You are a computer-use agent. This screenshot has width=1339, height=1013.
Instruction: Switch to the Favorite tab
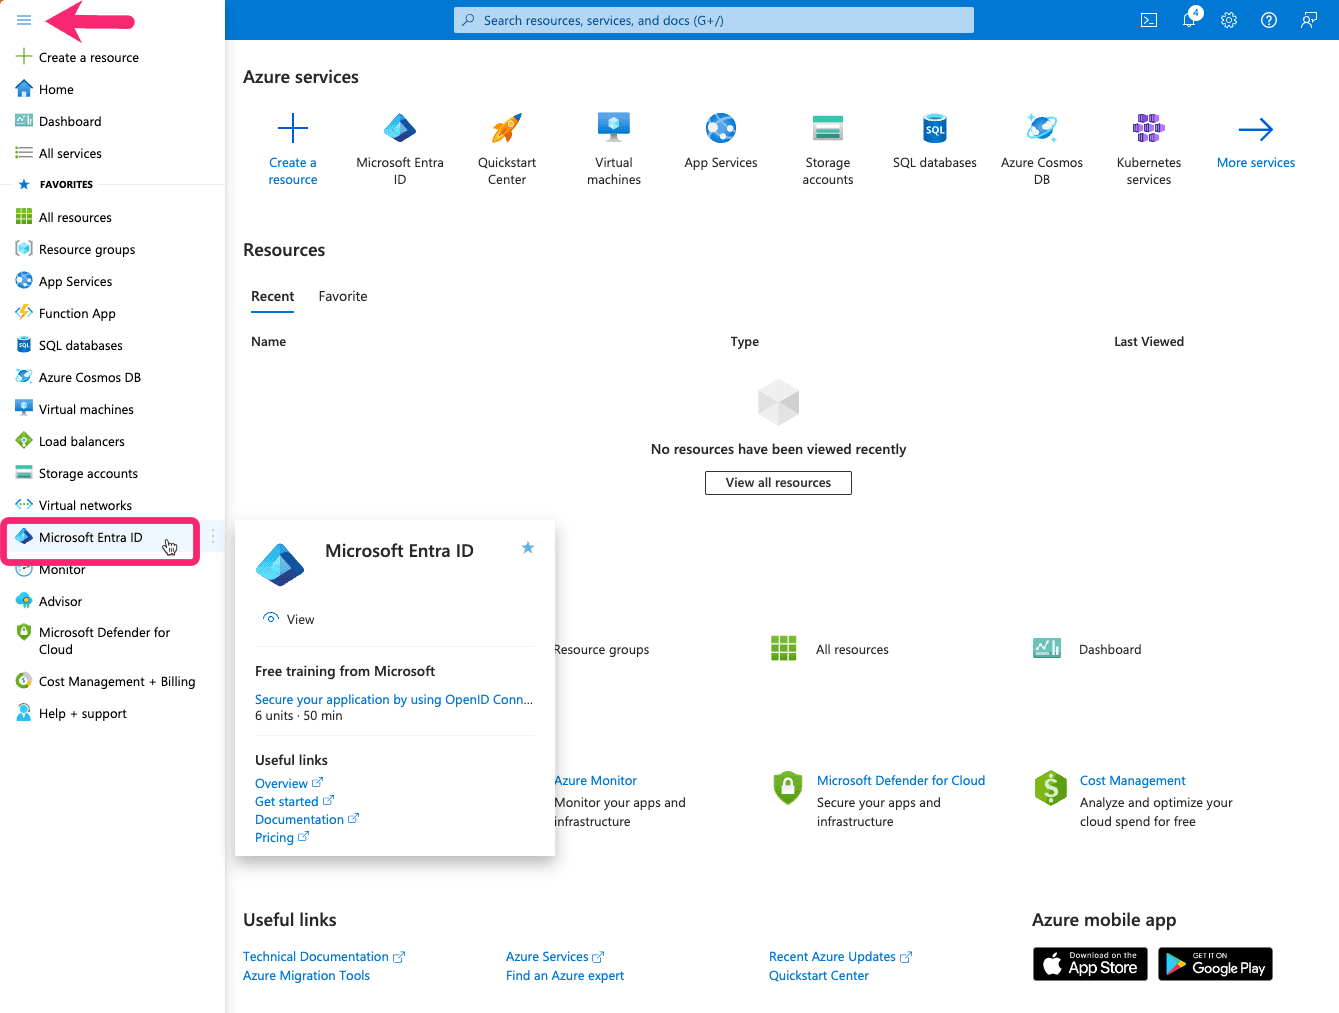click(343, 297)
